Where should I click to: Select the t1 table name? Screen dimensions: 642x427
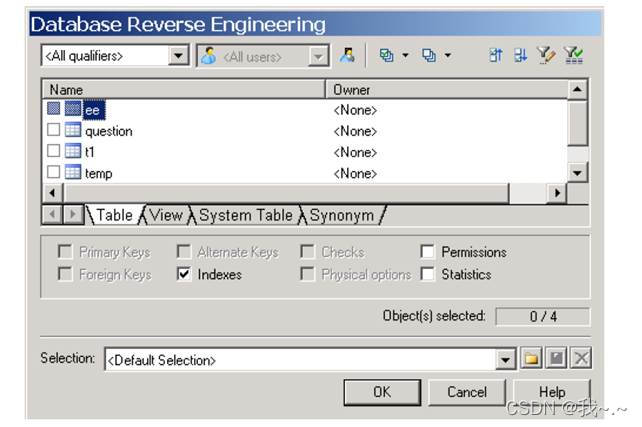90,152
